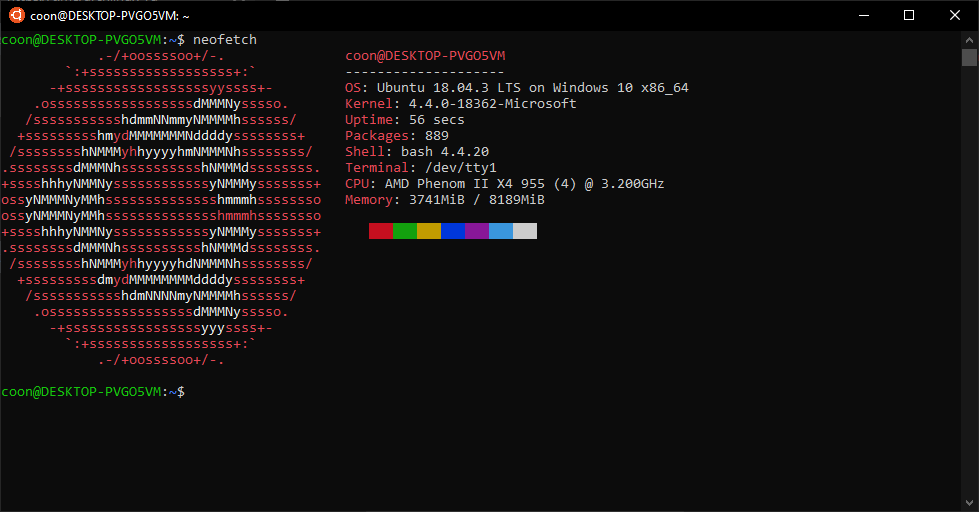Click the uptime value '56 secs'
Image resolution: width=979 pixels, height=512 pixels.
pyautogui.click(x=436, y=120)
